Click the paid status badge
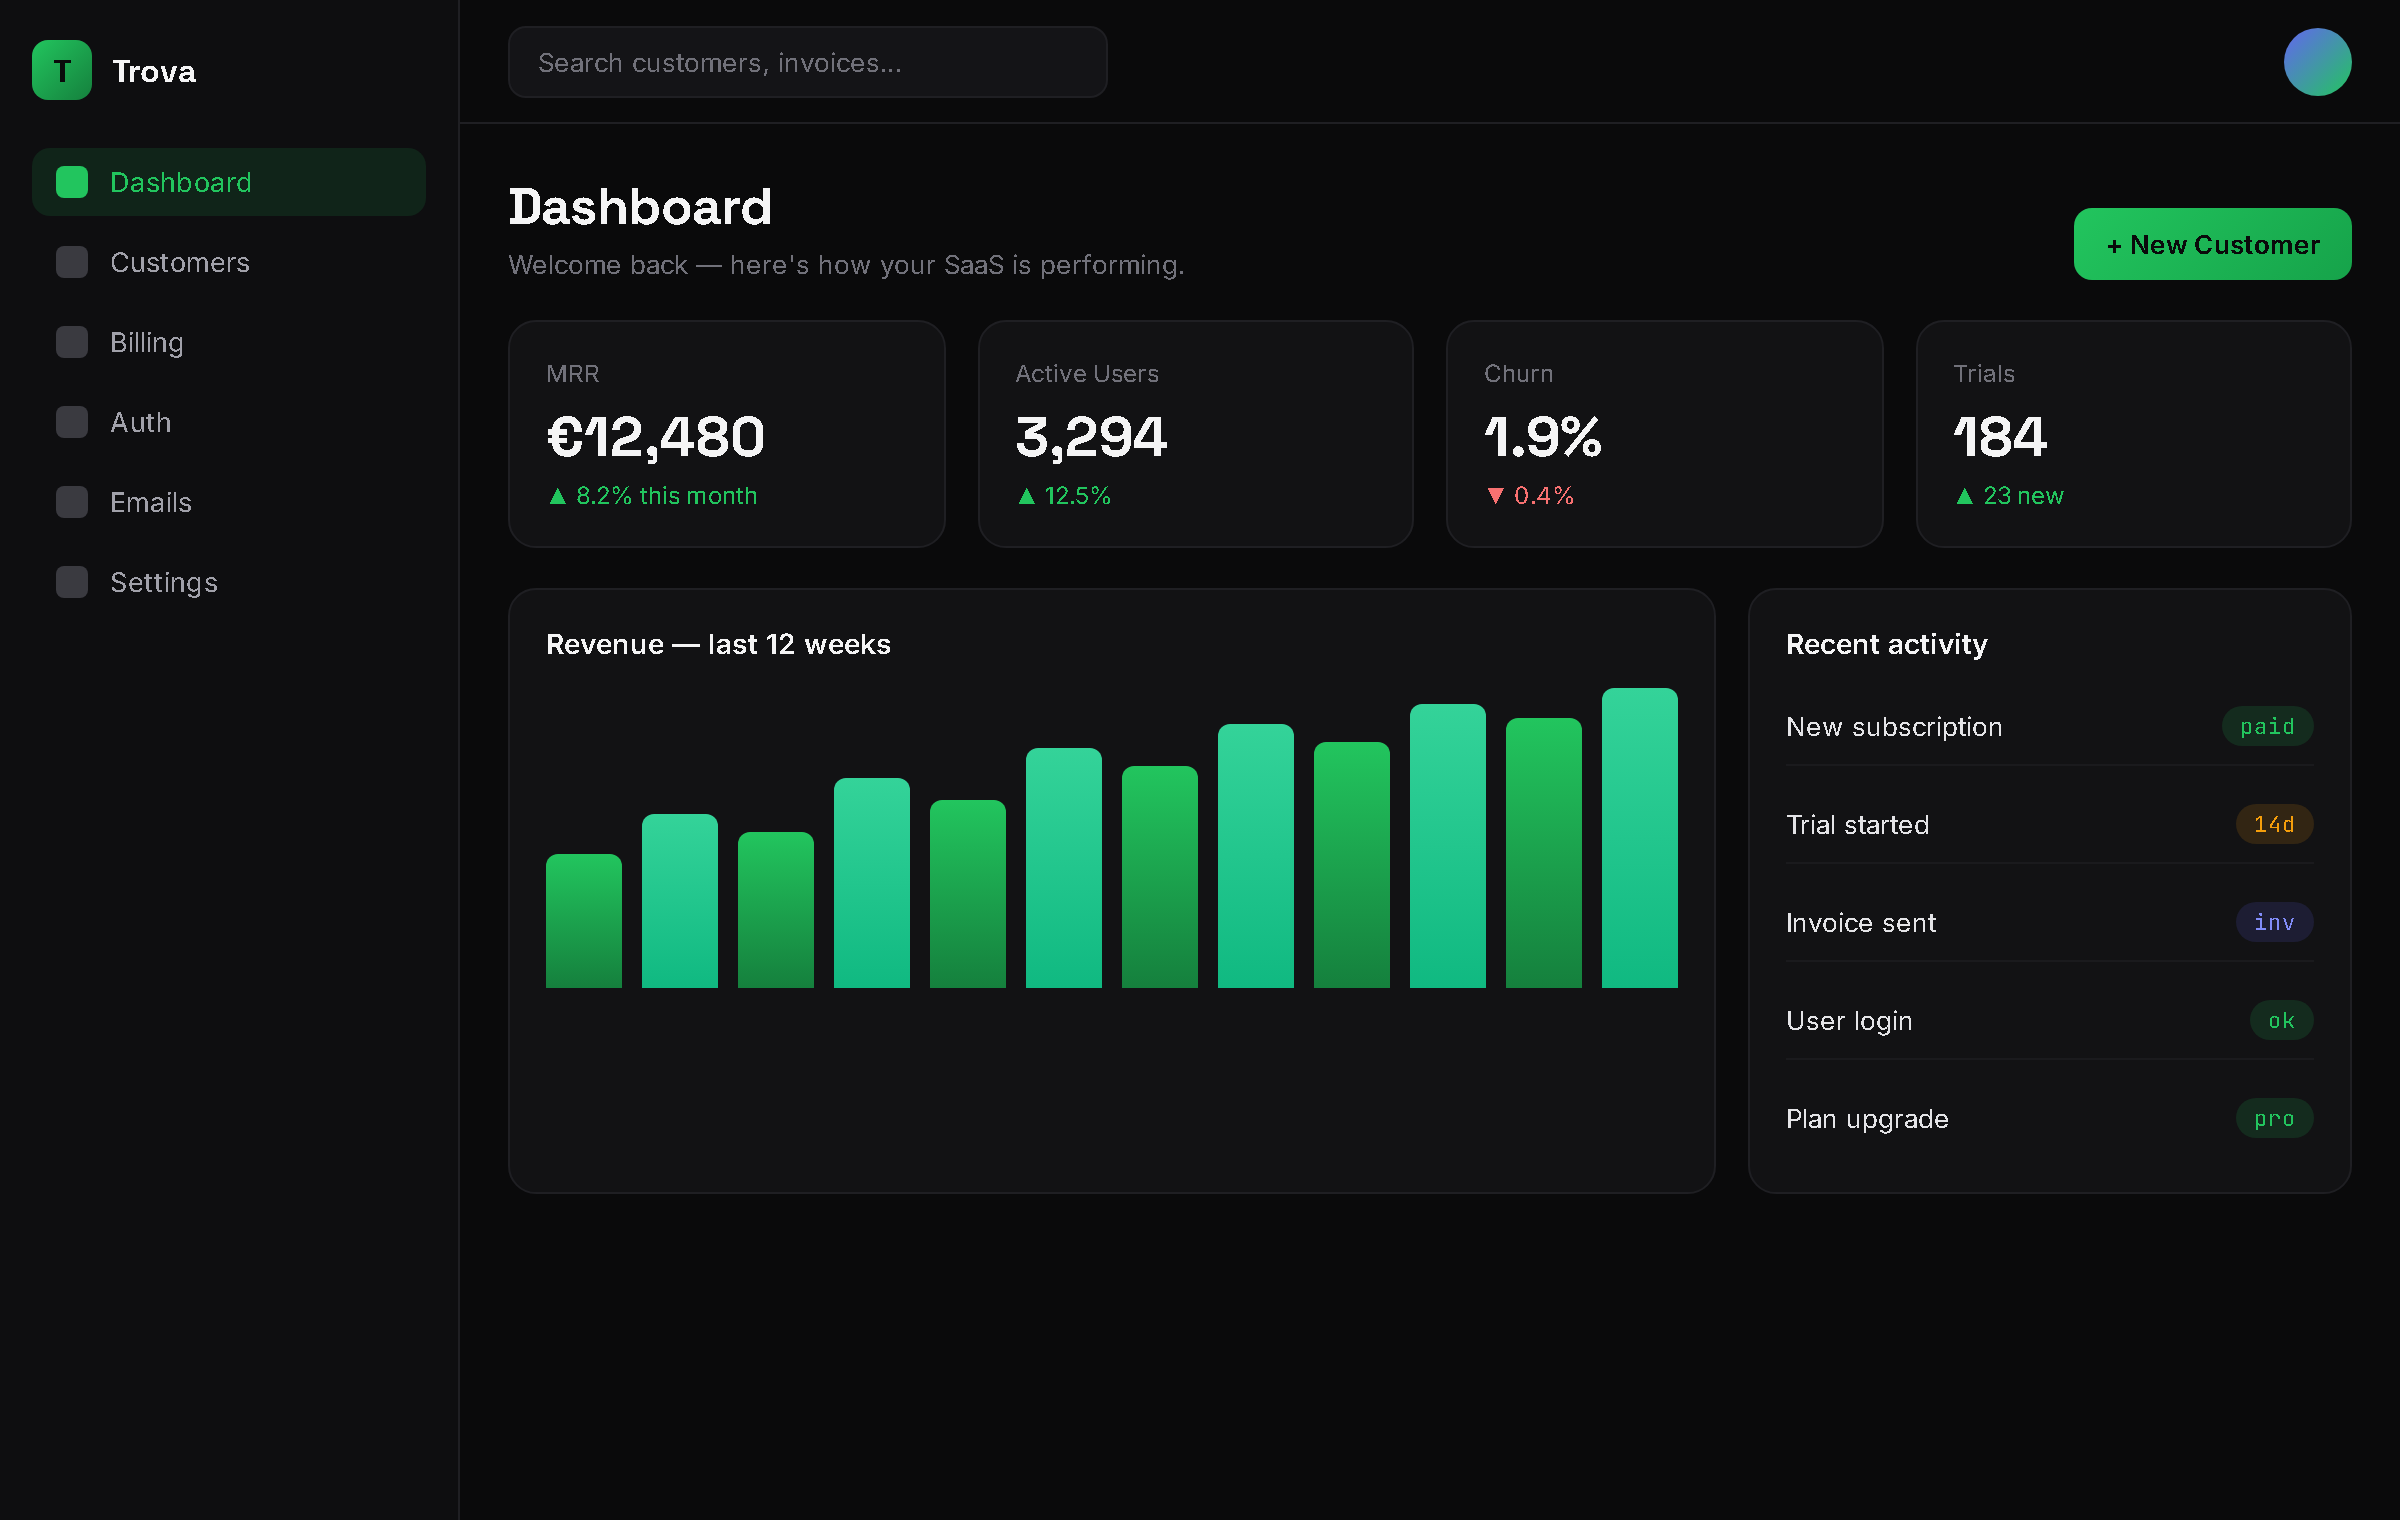Screen dimensions: 2400x1520 pos(2267,727)
